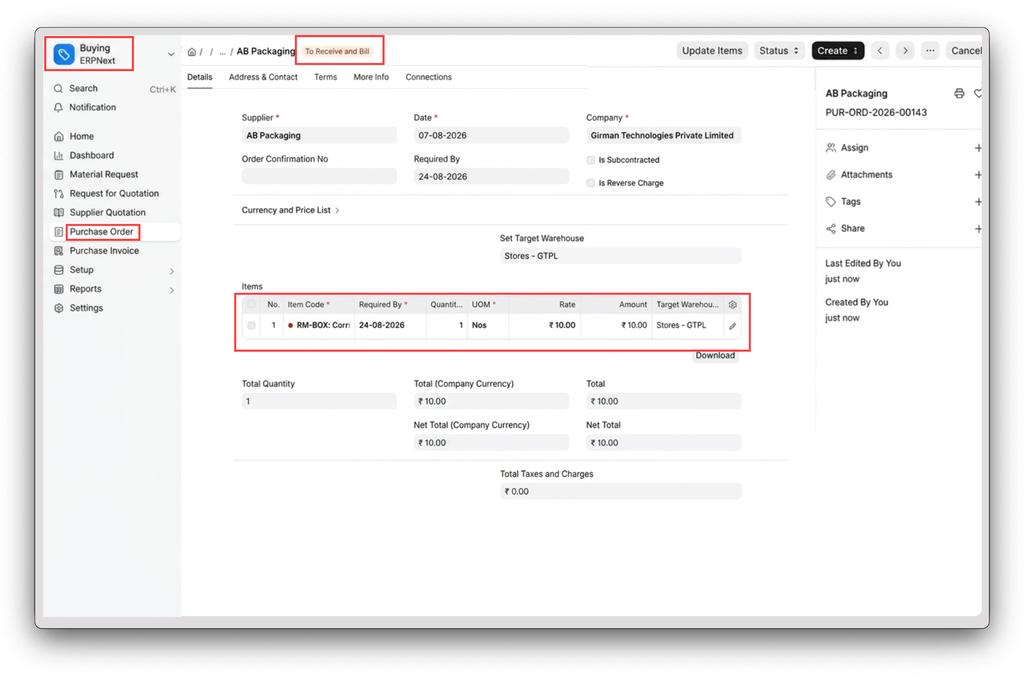Click the Target Warehouse cell in row 1
1024x680 pixels.
pos(688,325)
